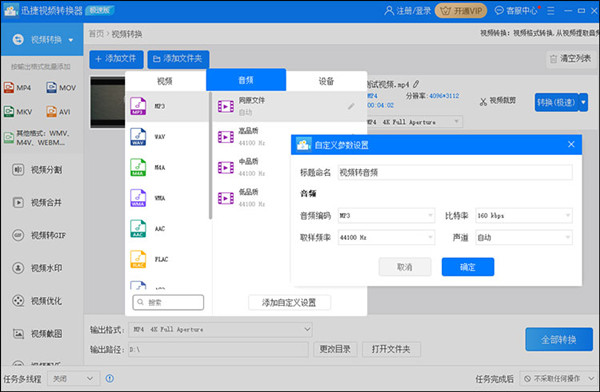The width and height of the screenshot is (600, 392).
Task: Open the file's MP4 4K Full Aperture dropdown
Action: 414,122
